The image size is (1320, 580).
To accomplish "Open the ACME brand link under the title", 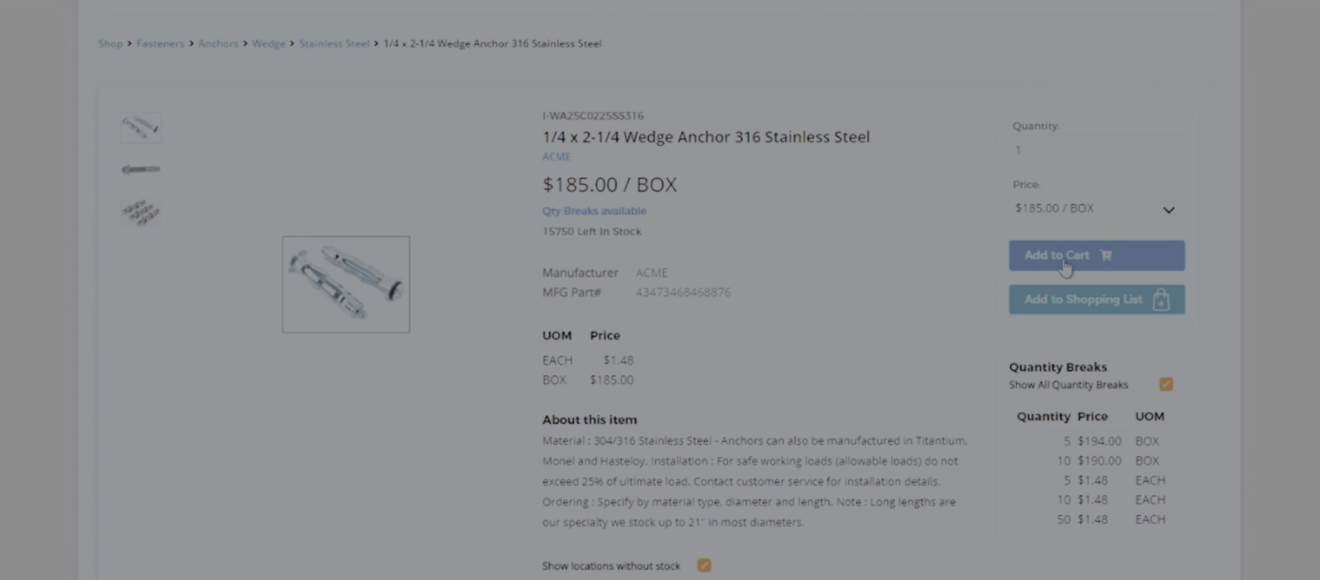I will pos(556,157).
